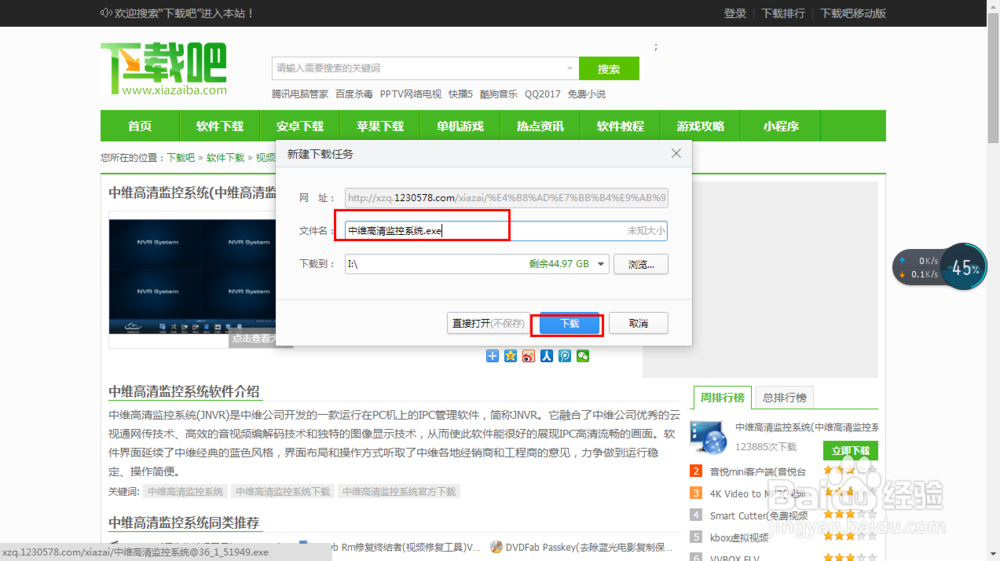Click the 45% floating speed ball

[964, 266]
